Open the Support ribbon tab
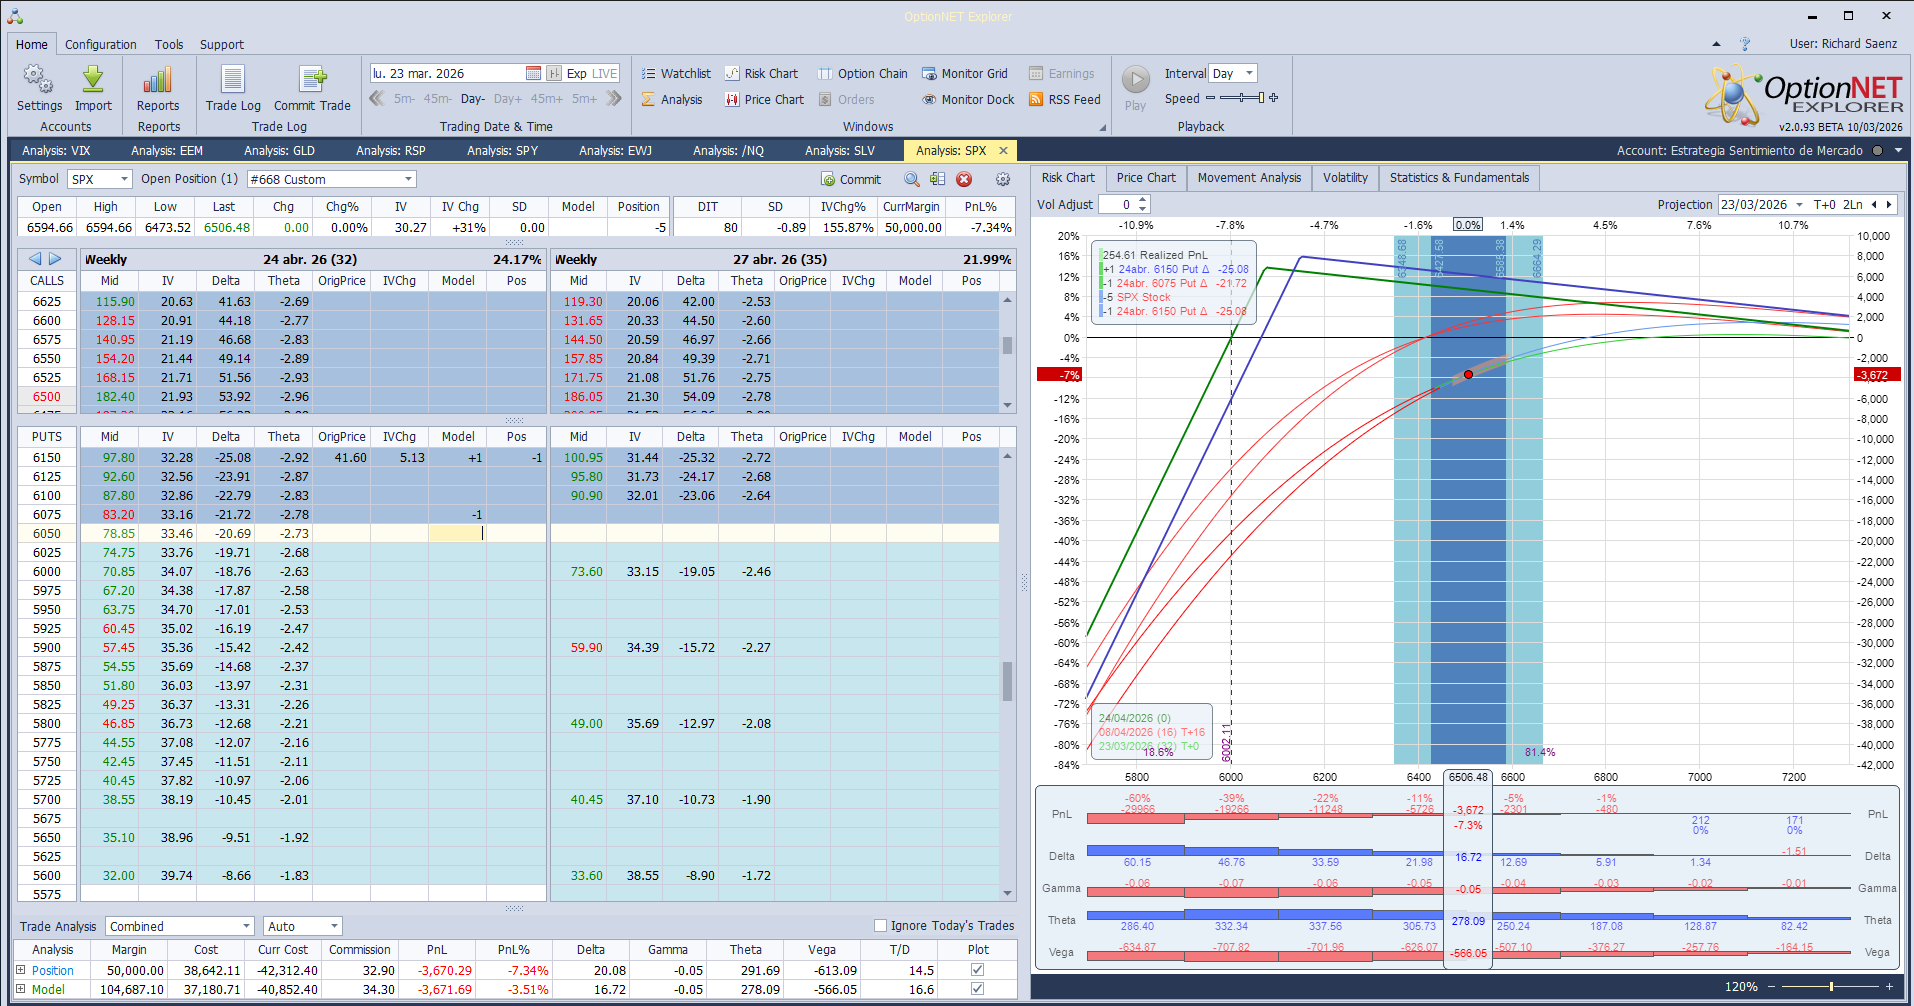The height and width of the screenshot is (1006, 1914). coord(222,44)
